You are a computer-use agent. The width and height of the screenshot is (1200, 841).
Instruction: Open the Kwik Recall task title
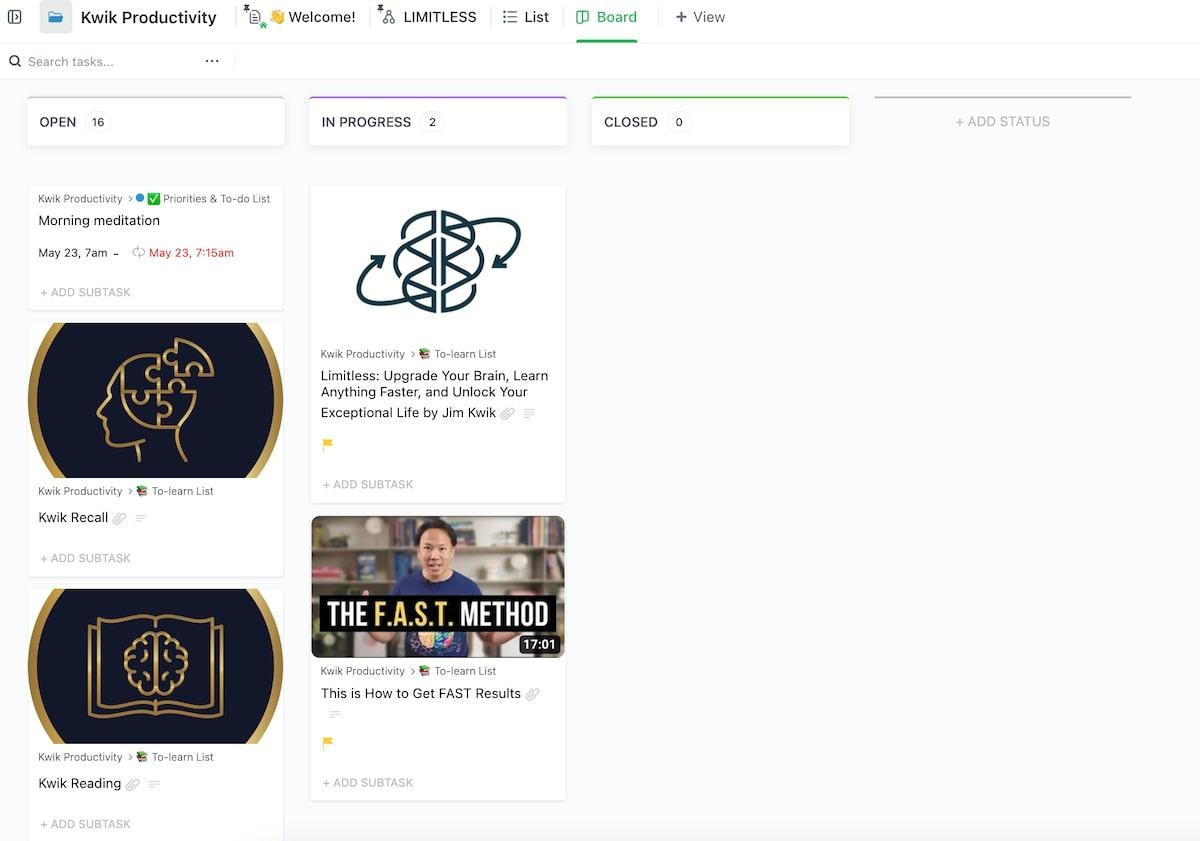pyautogui.click(x=73, y=518)
